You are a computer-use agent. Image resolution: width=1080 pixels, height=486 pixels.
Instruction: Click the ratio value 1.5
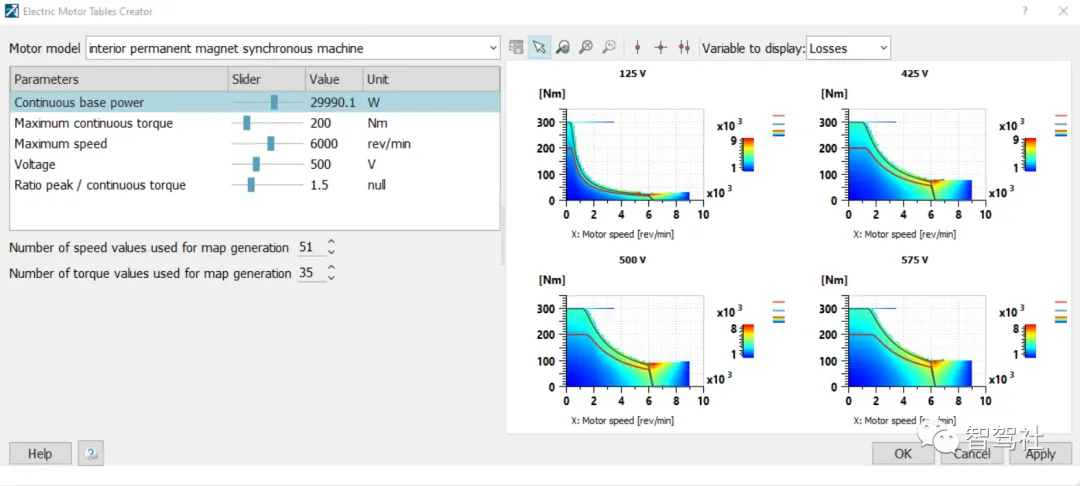(319, 185)
